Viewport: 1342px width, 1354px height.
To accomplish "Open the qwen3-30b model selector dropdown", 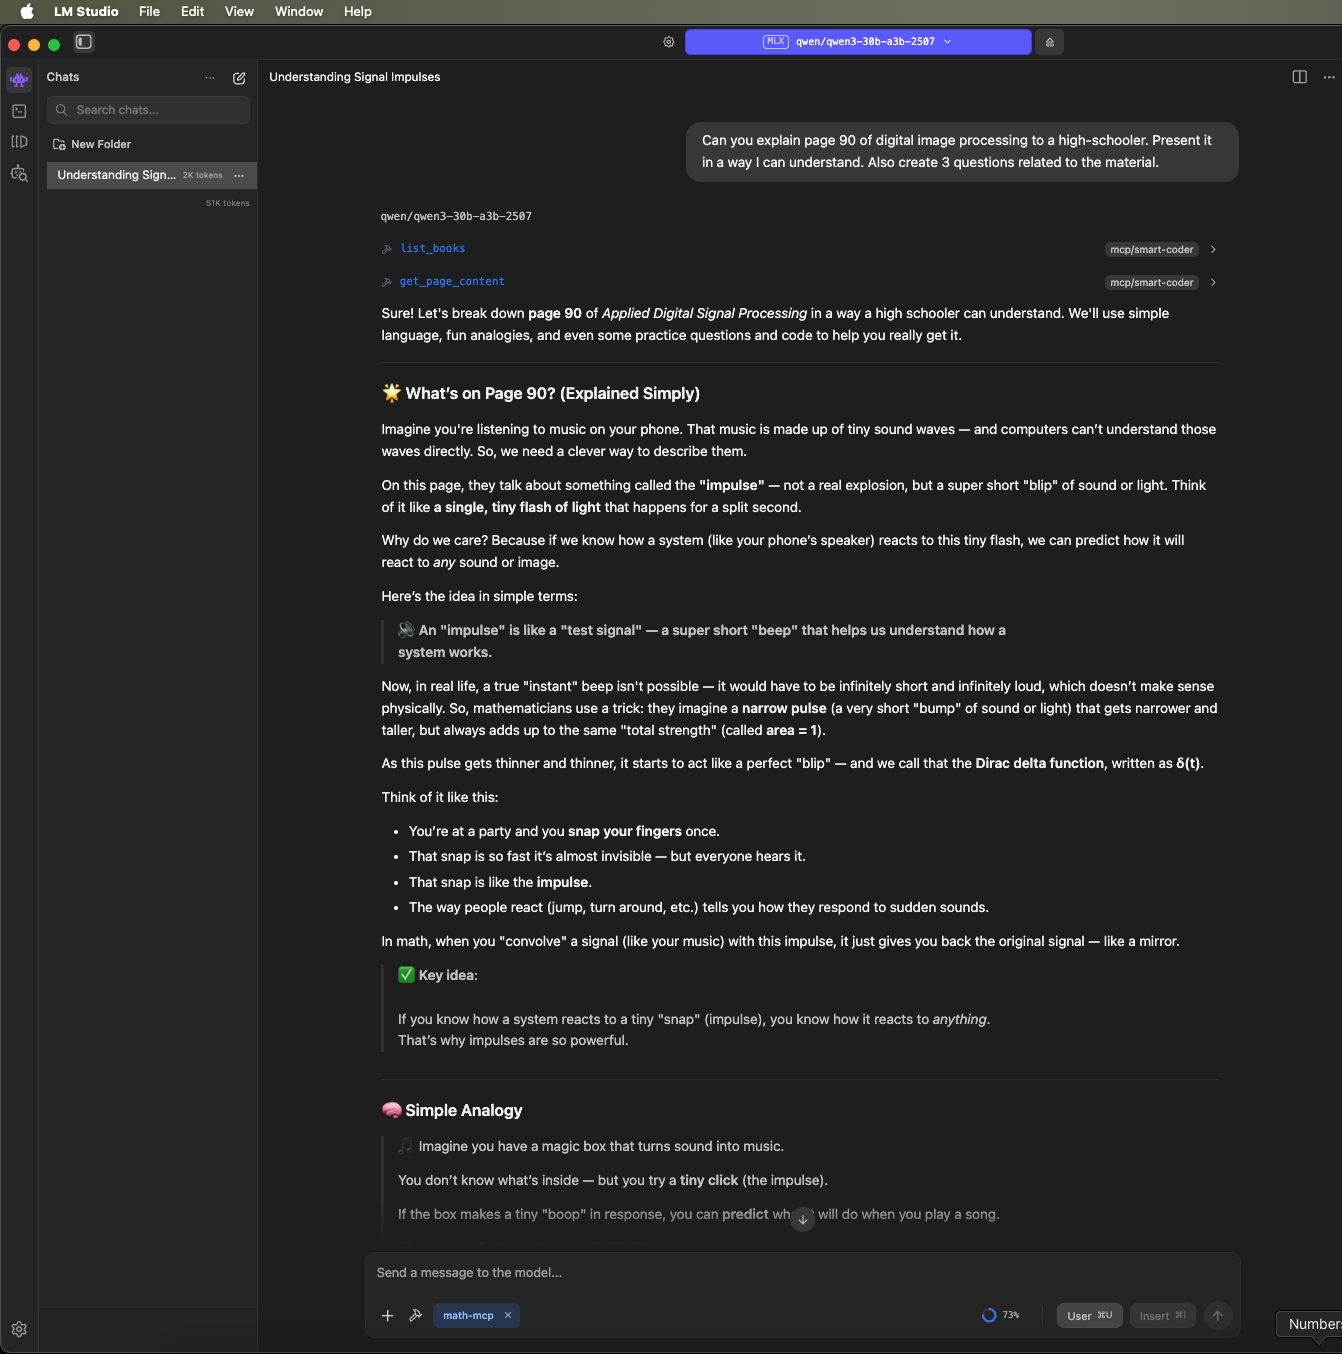I will pos(858,42).
